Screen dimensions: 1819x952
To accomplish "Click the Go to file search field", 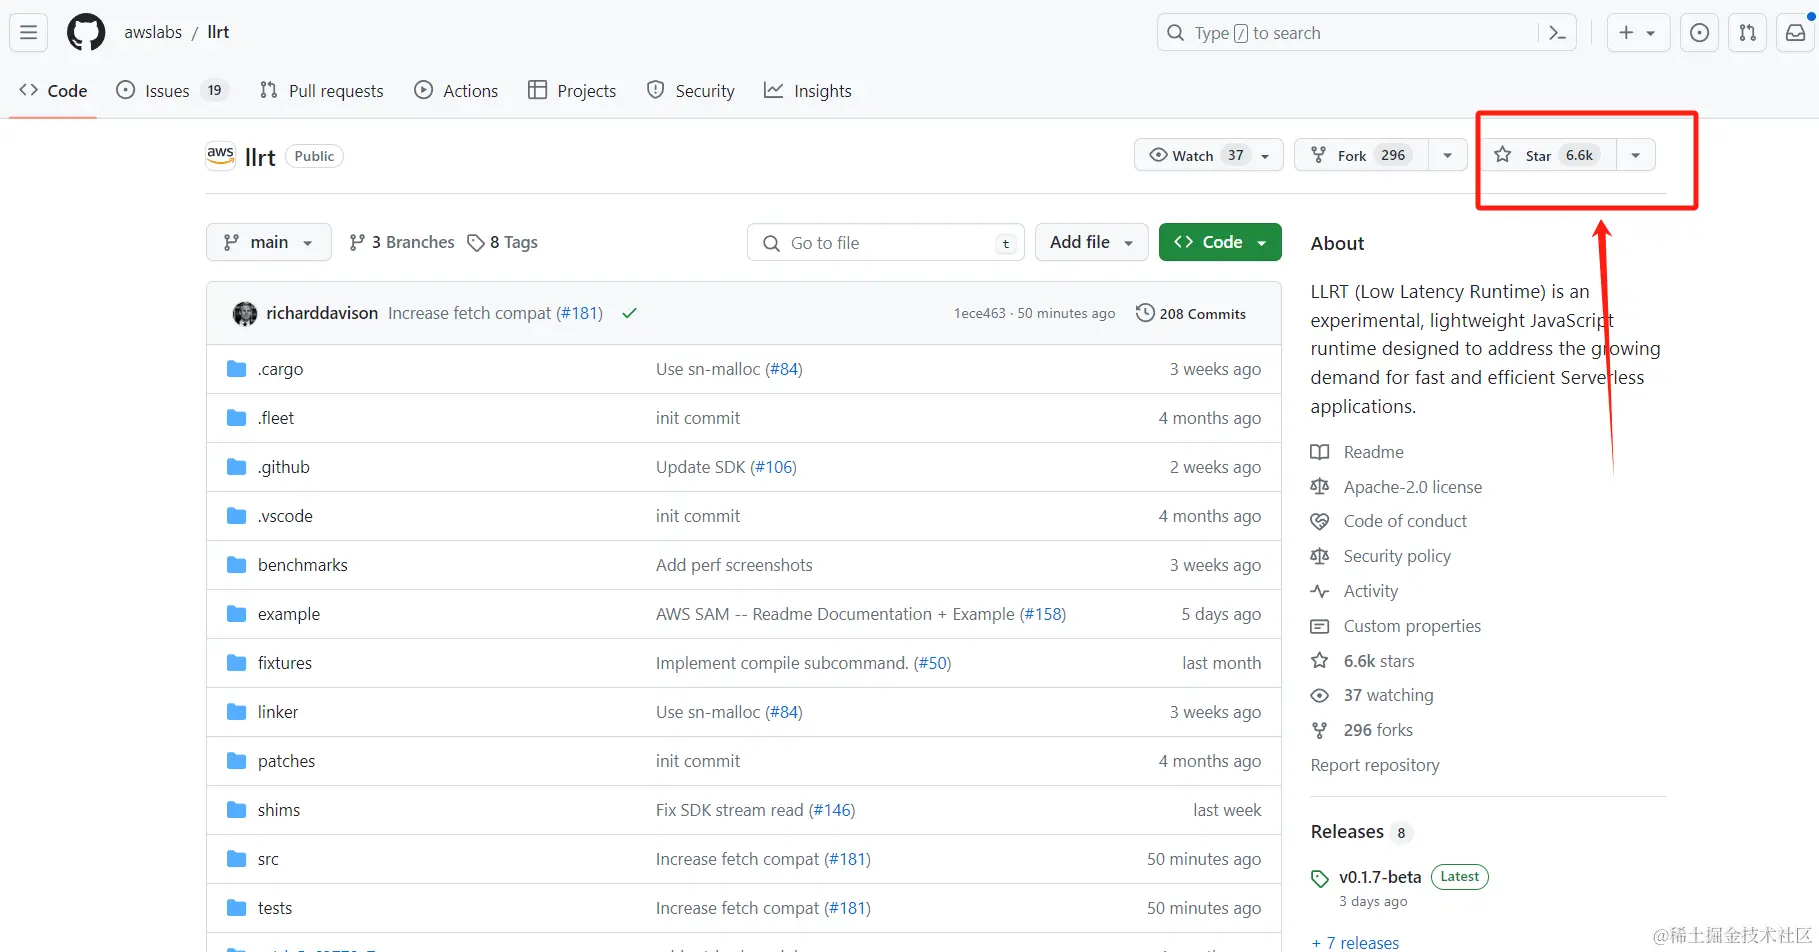I will pyautogui.click(x=886, y=243).
